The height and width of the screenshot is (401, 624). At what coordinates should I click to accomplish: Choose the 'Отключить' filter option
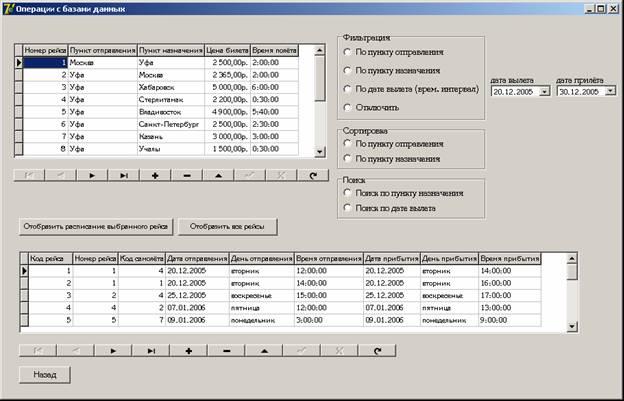(348, 107)
